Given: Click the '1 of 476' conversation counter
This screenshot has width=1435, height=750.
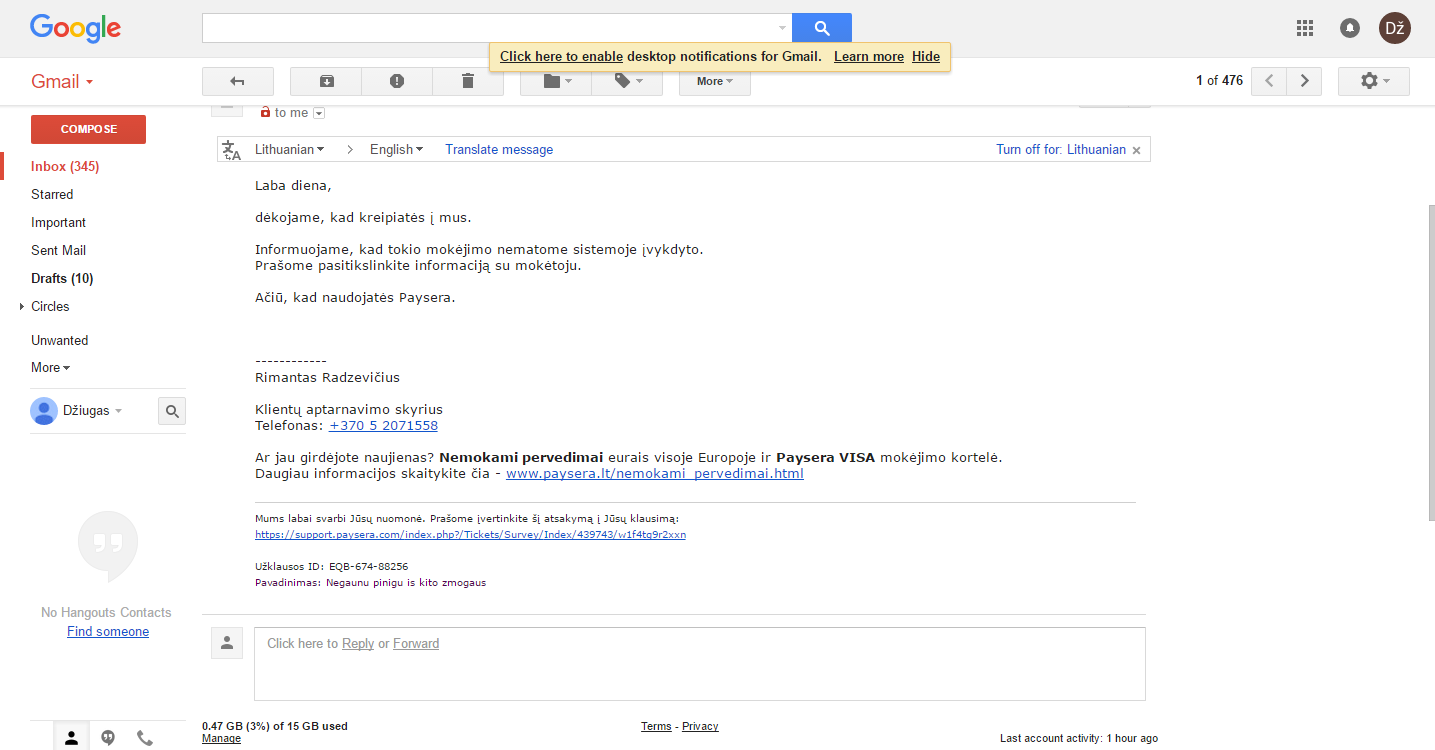Looking at the screenshot, I should click(x=1219, y=81).
